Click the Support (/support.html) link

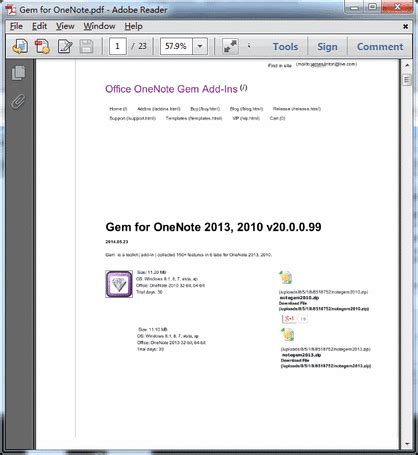[x=132, y=118]
